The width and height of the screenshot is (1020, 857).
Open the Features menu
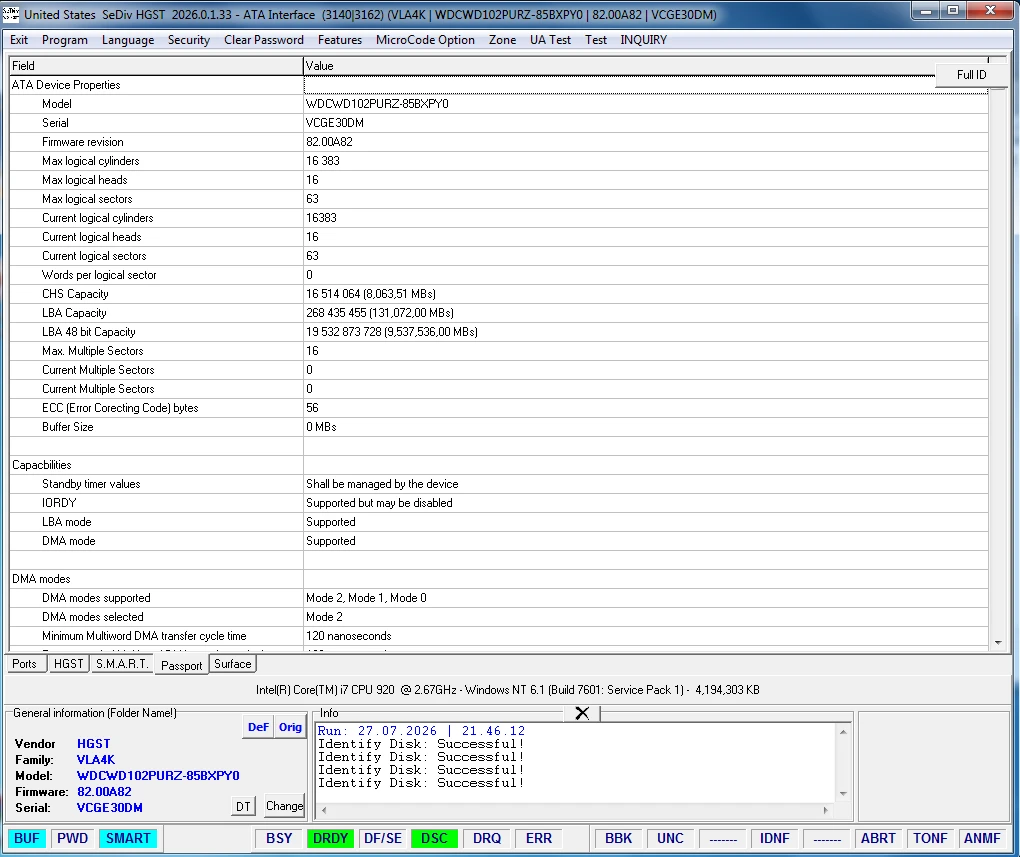[x=340, y=40]
